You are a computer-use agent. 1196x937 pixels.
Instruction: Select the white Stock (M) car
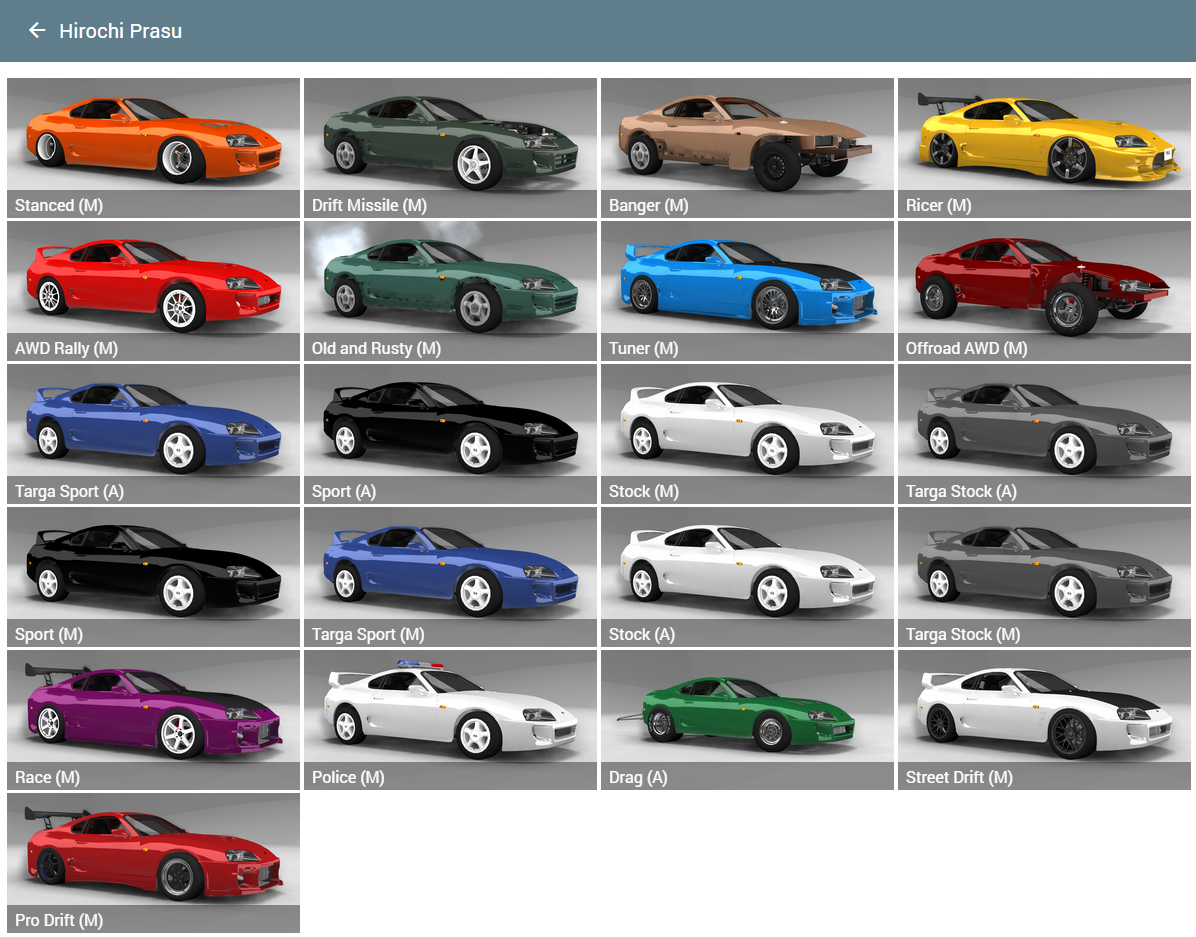pos(747,434)
